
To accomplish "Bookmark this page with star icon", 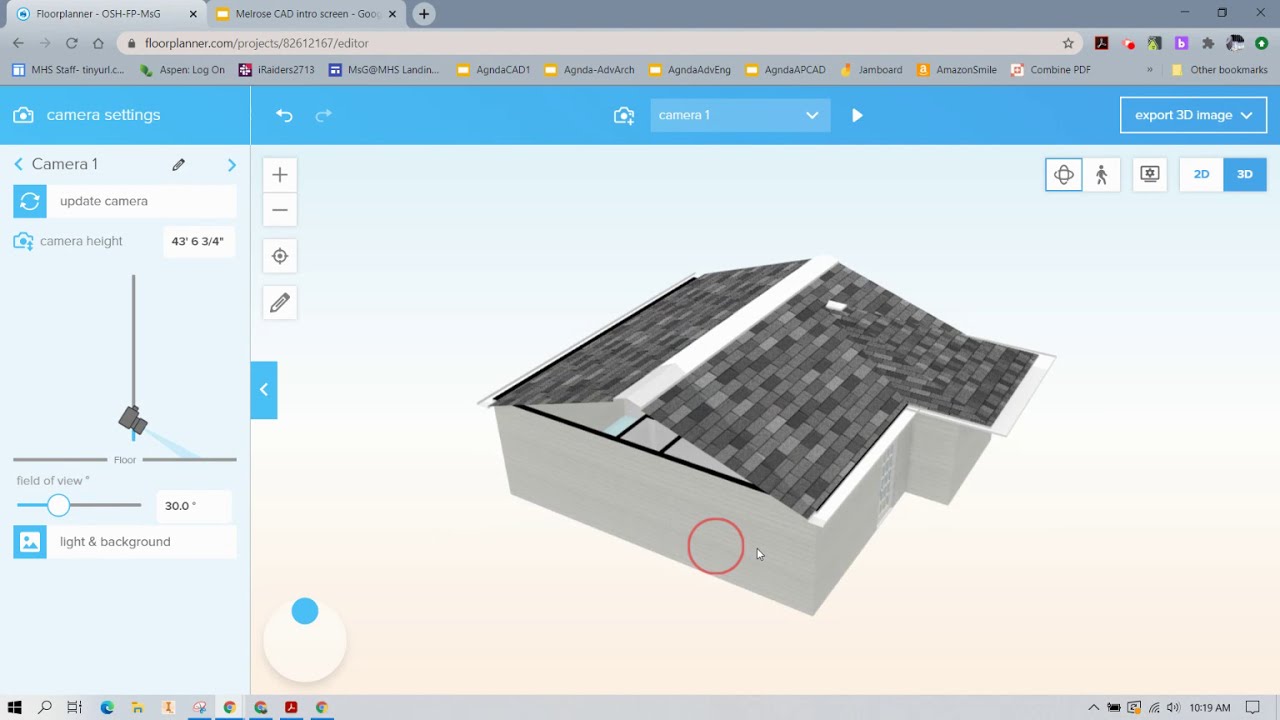I will click(1068, 43).
